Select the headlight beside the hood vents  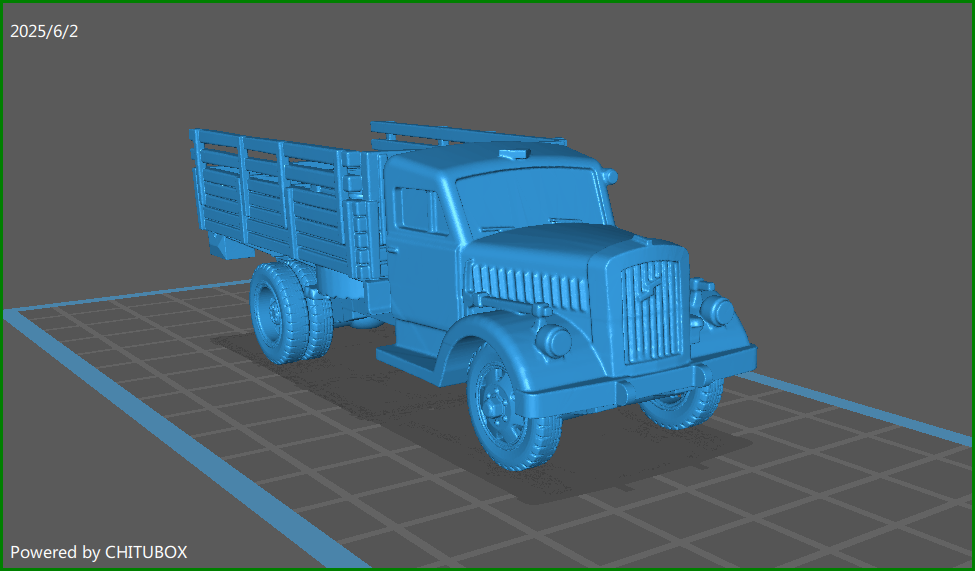point(552,341)
